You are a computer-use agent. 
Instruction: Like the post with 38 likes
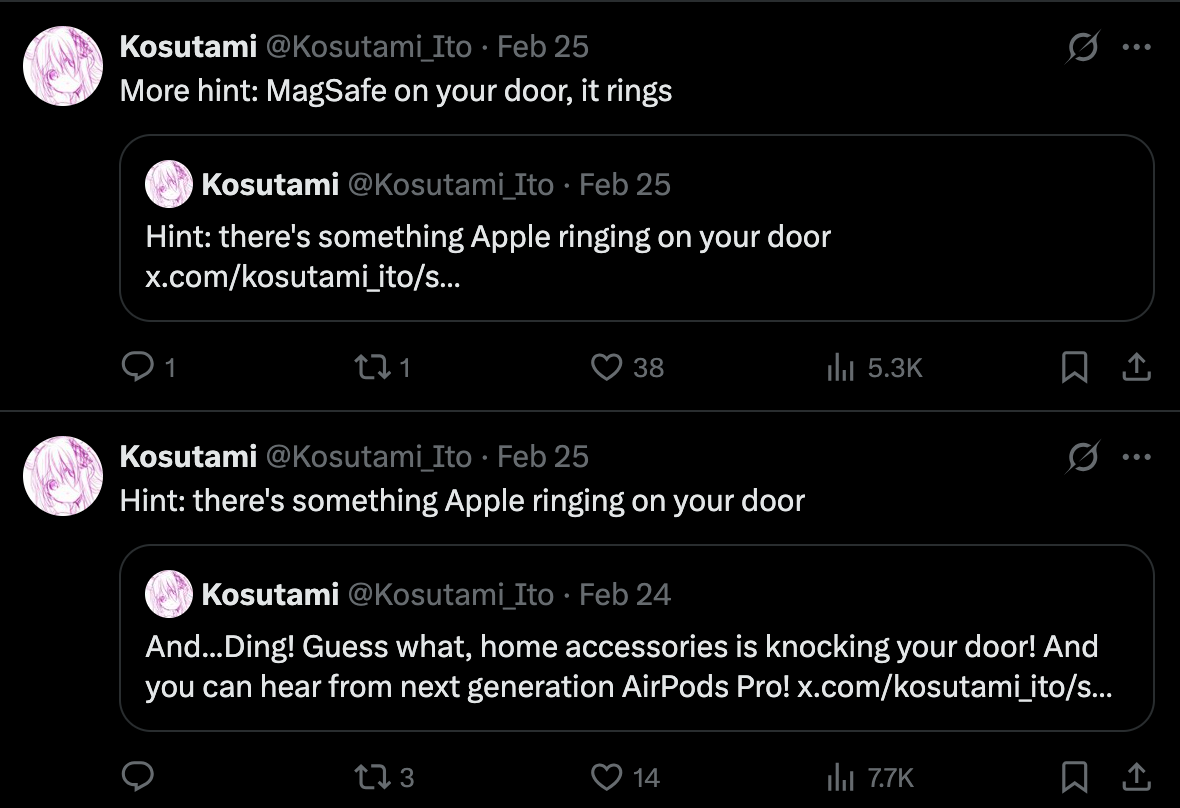(607, 368)
